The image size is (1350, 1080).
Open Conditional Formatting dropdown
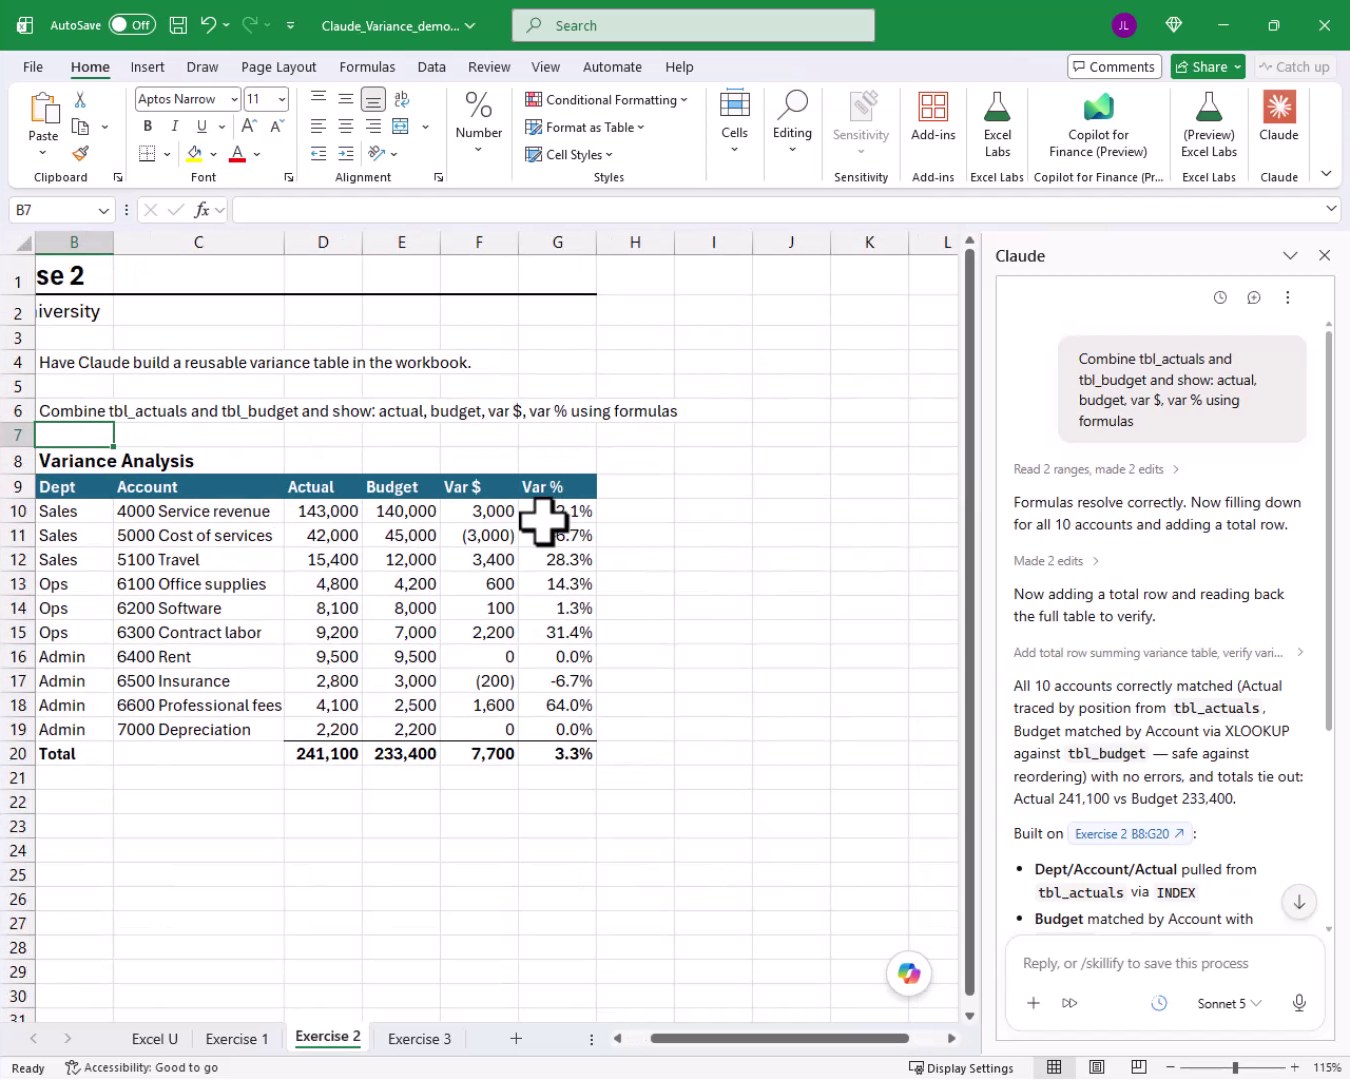point(606,99)
